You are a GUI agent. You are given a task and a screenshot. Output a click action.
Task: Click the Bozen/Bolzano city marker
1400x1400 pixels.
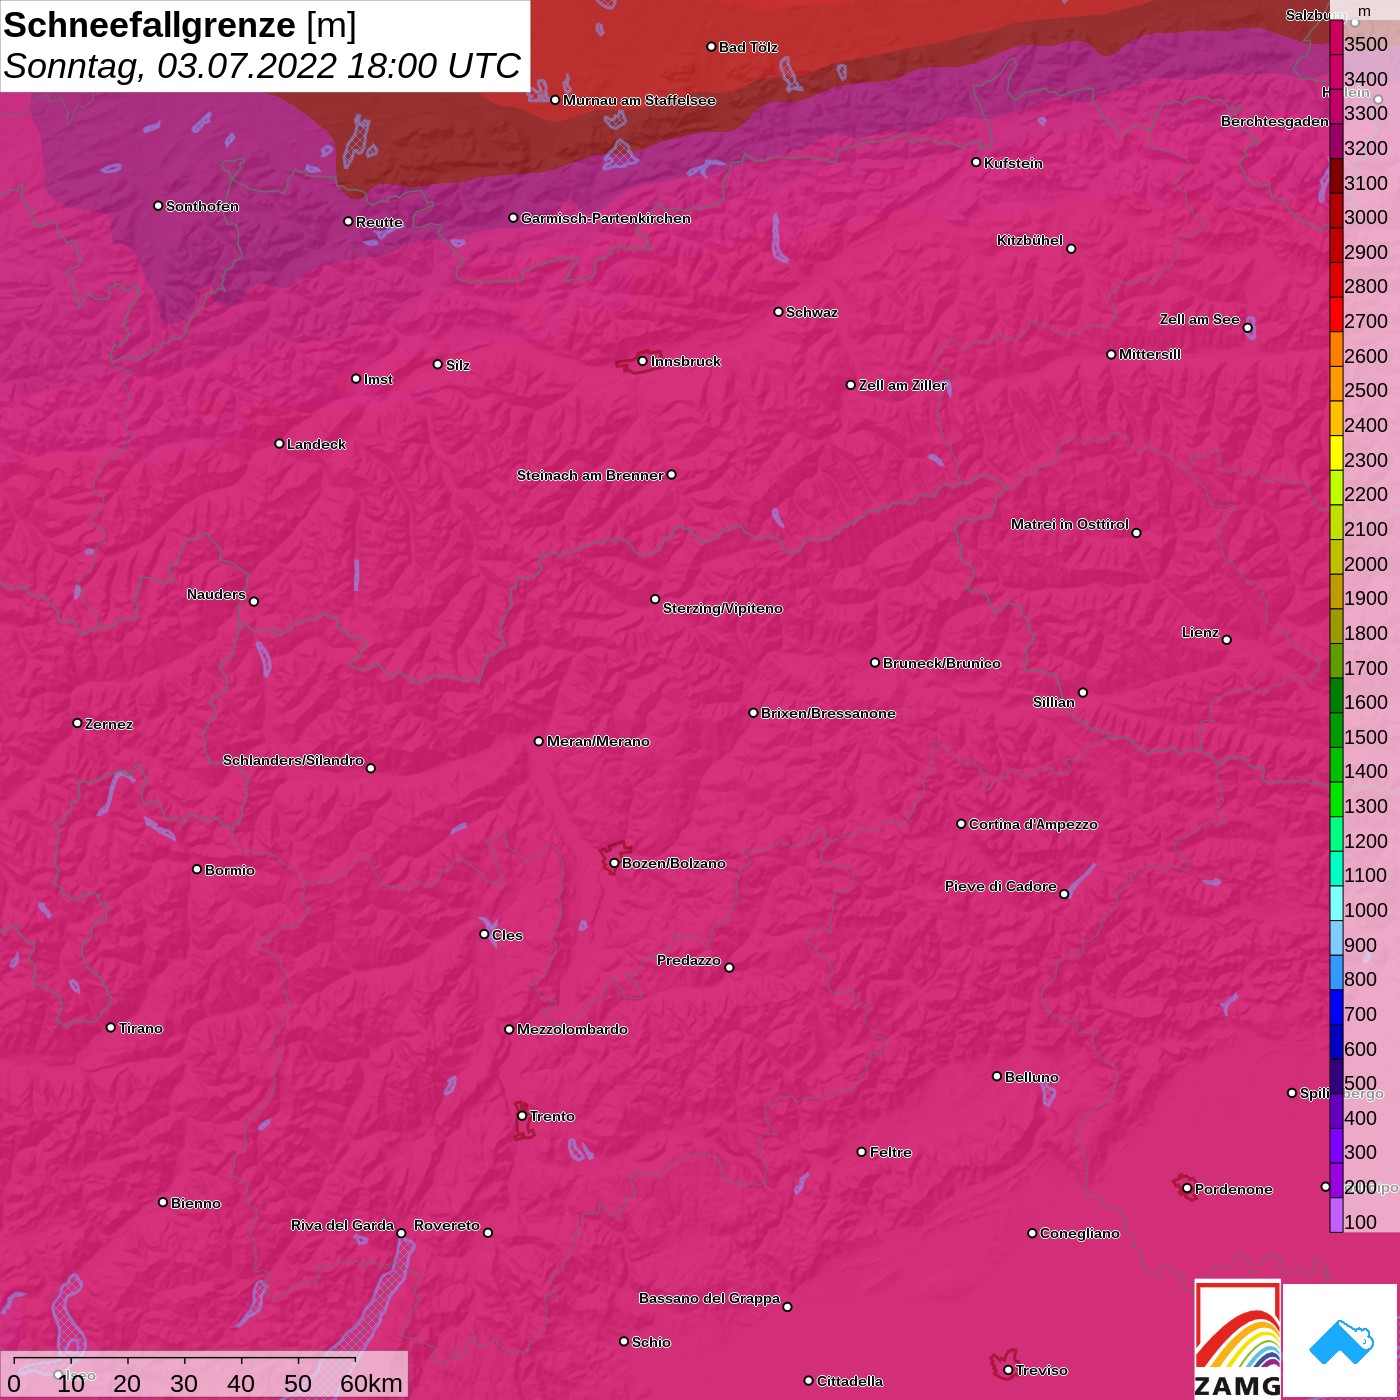click(614, 863)
